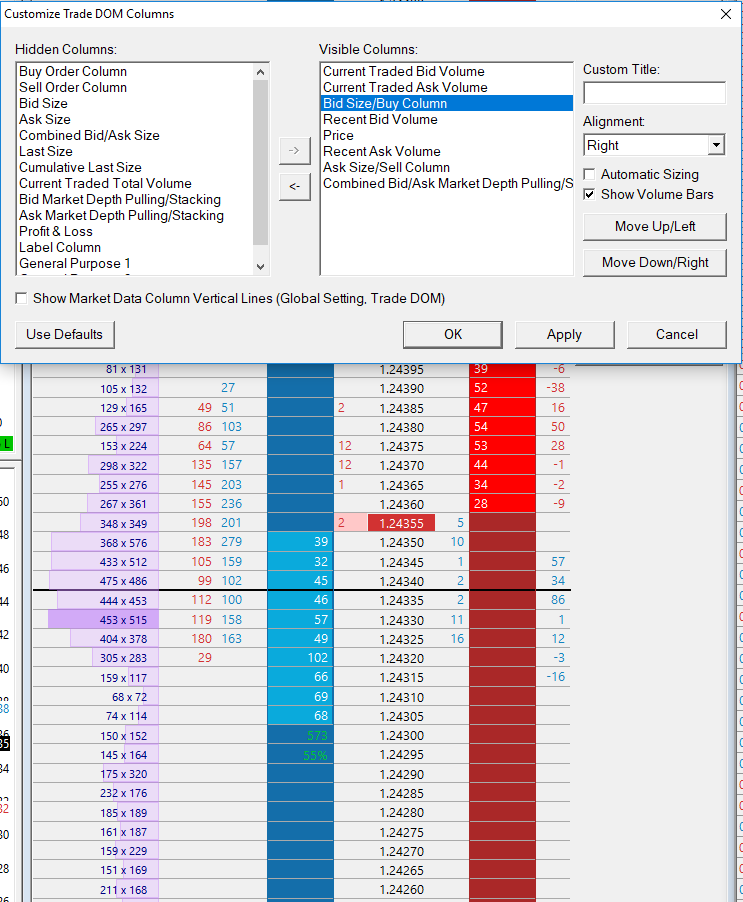Close the Customize Trade DOM Columns dialog

(726, 14)
